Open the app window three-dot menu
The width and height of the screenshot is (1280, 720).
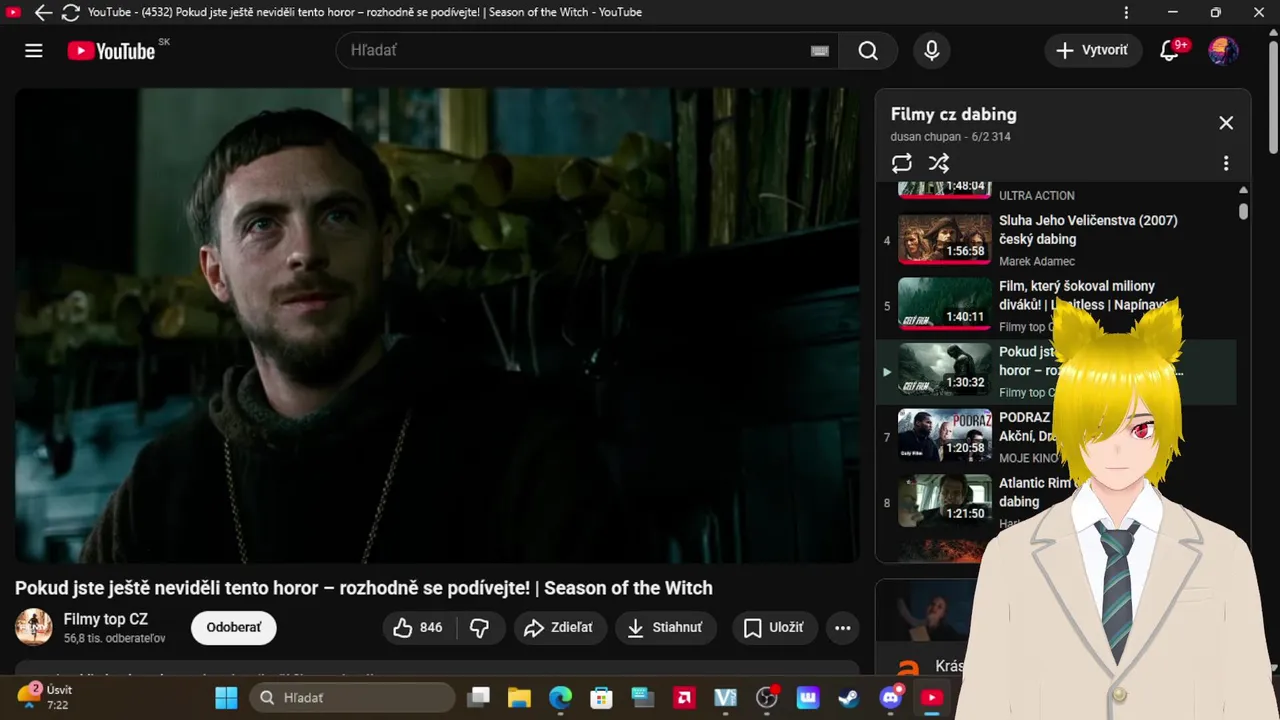[x=1127, y=13]
